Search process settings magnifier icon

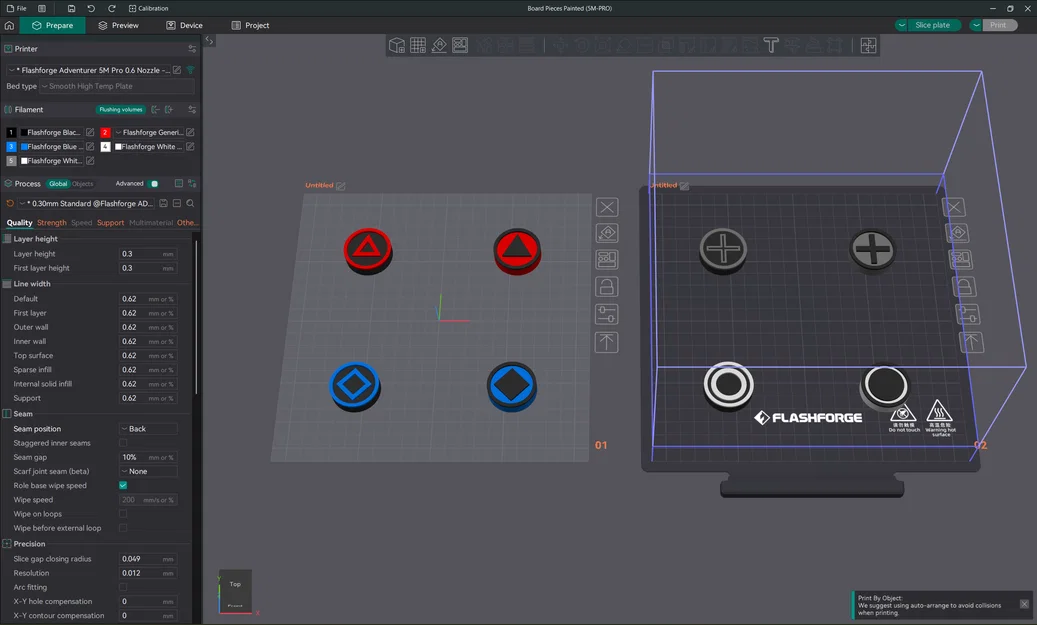190,204
